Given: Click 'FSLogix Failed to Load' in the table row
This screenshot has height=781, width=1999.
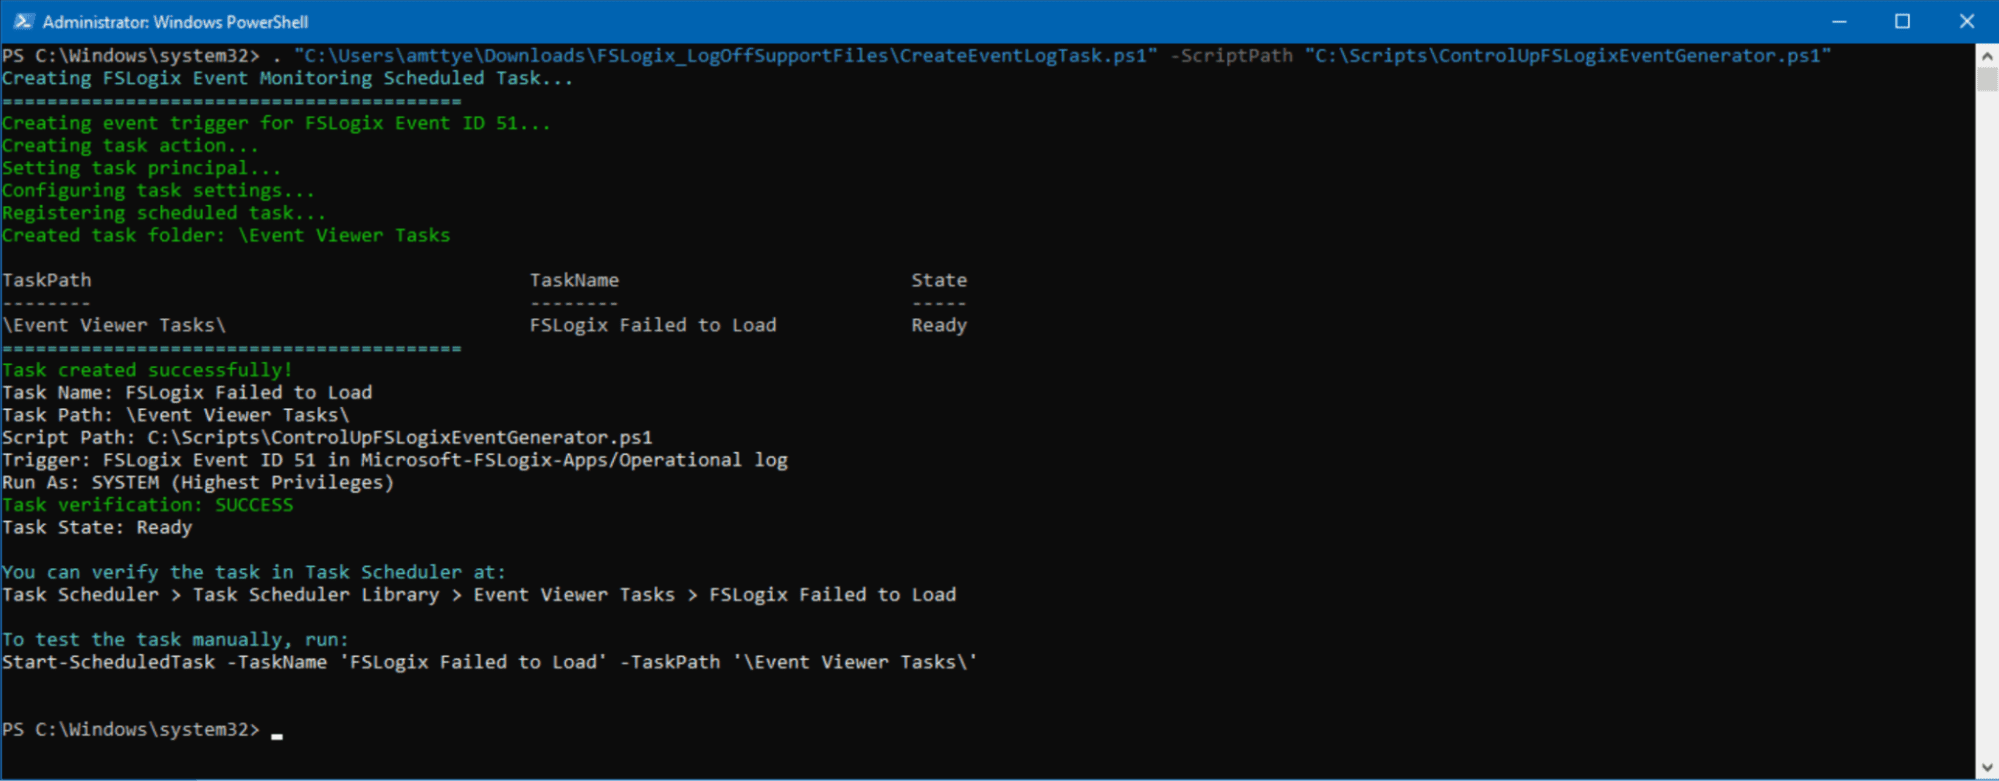Looking at the screenshot, I should pyautogui.click(x=652, y=325).
